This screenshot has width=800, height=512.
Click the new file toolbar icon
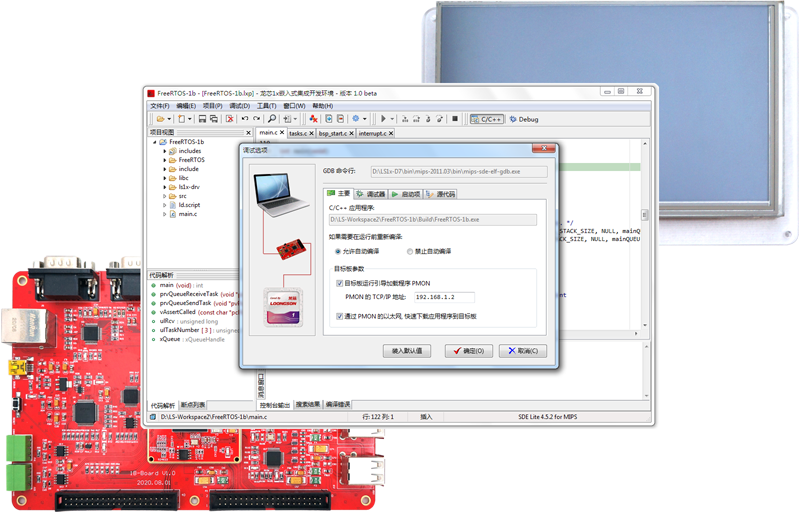181,119
